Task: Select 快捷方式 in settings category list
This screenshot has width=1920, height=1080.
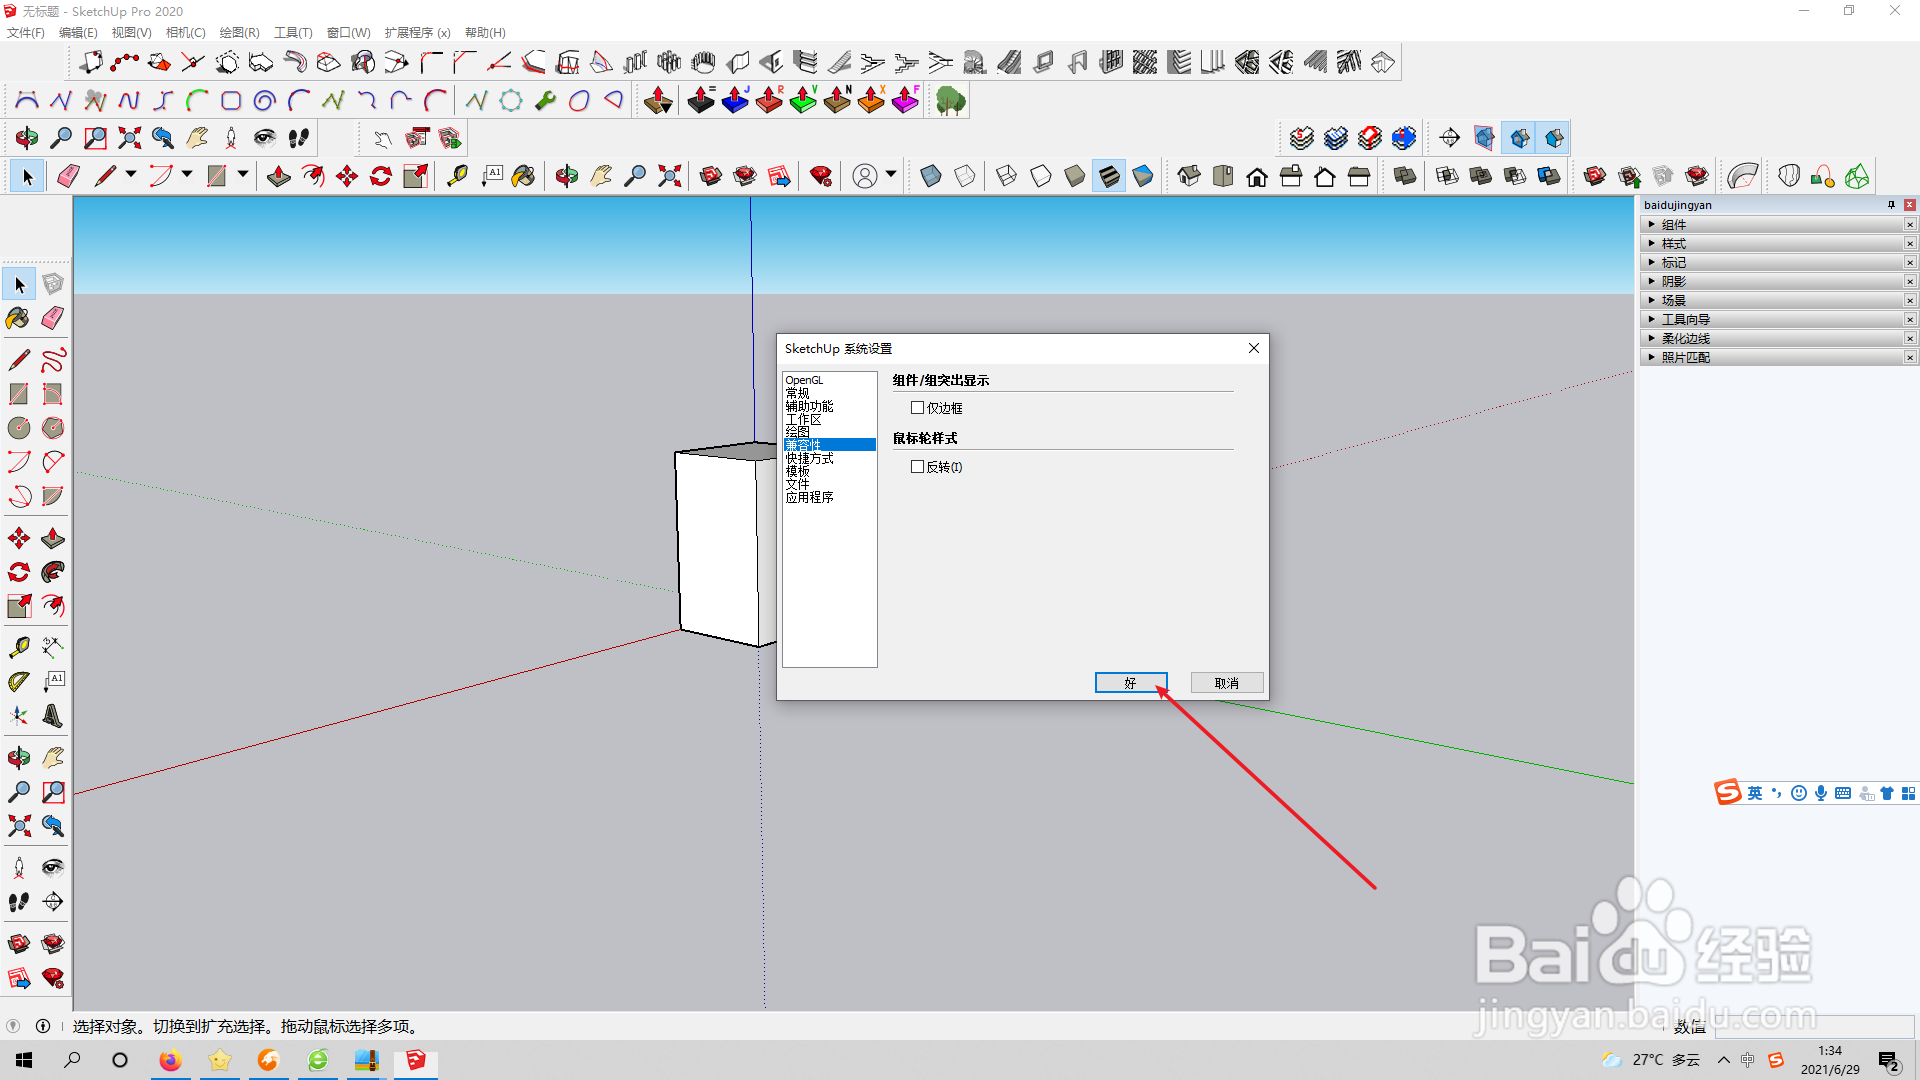Action: [809, 458]
